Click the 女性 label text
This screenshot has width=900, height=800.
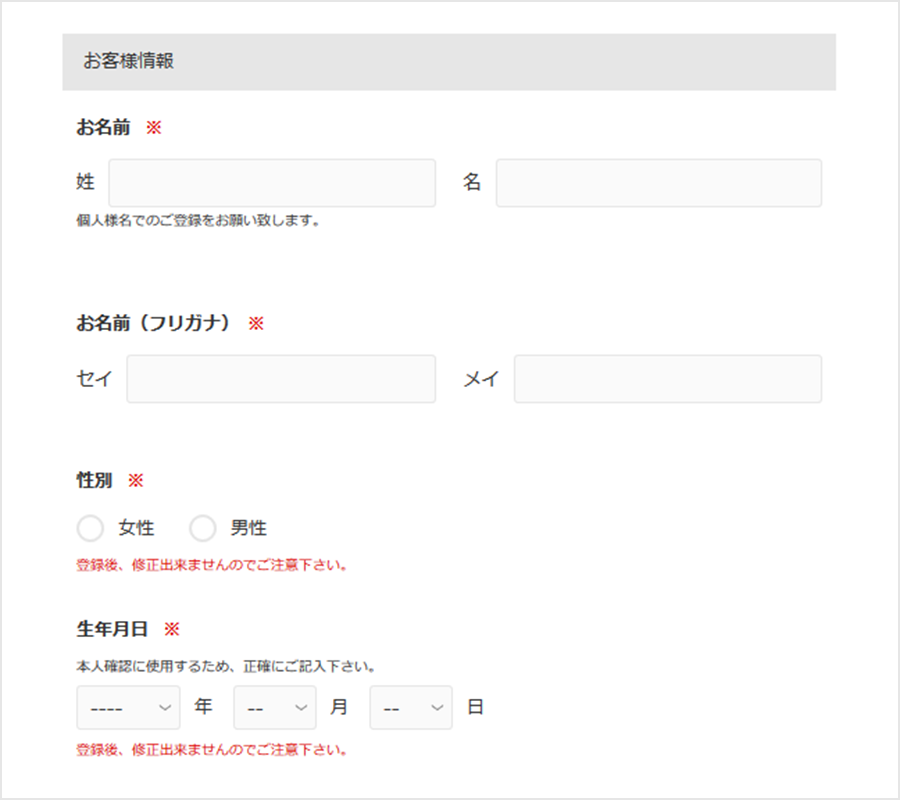(136, 528)
